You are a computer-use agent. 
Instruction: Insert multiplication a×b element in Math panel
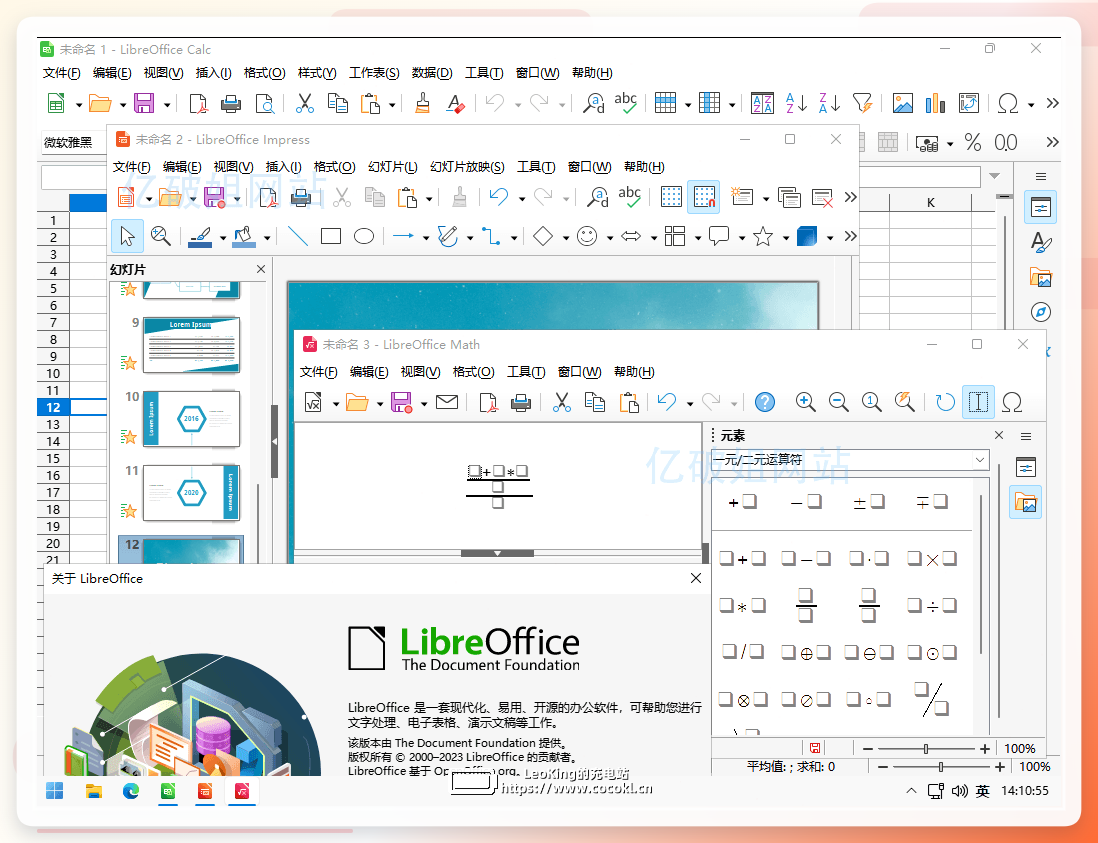pyautogui.click(x=932, y=559)
